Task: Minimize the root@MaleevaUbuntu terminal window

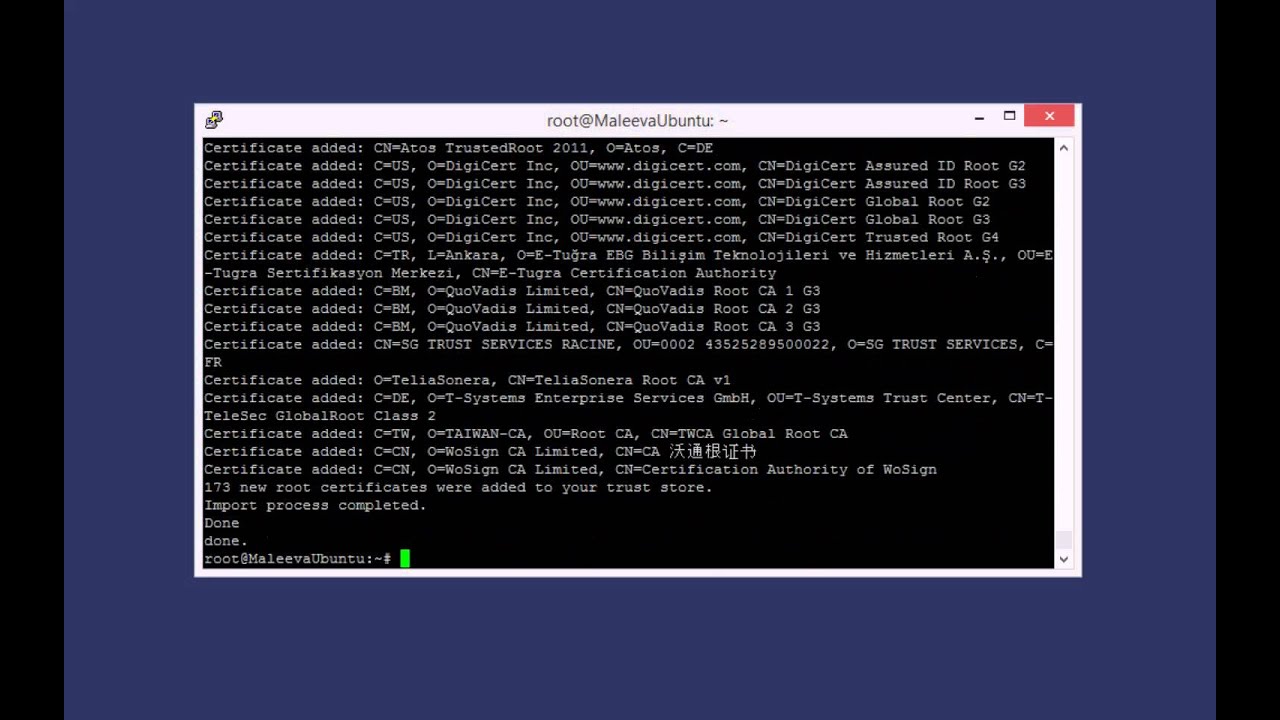Action: 979,117
